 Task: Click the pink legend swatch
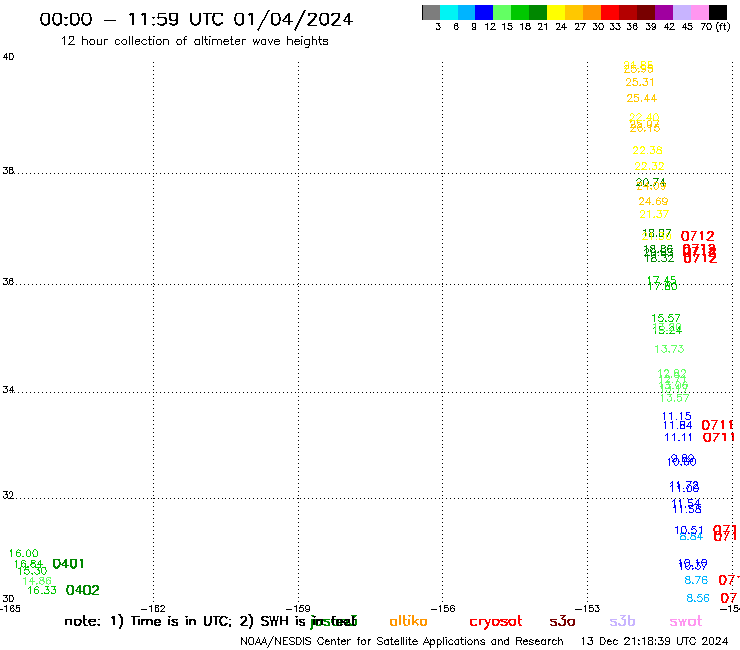(x=700, y=12)
